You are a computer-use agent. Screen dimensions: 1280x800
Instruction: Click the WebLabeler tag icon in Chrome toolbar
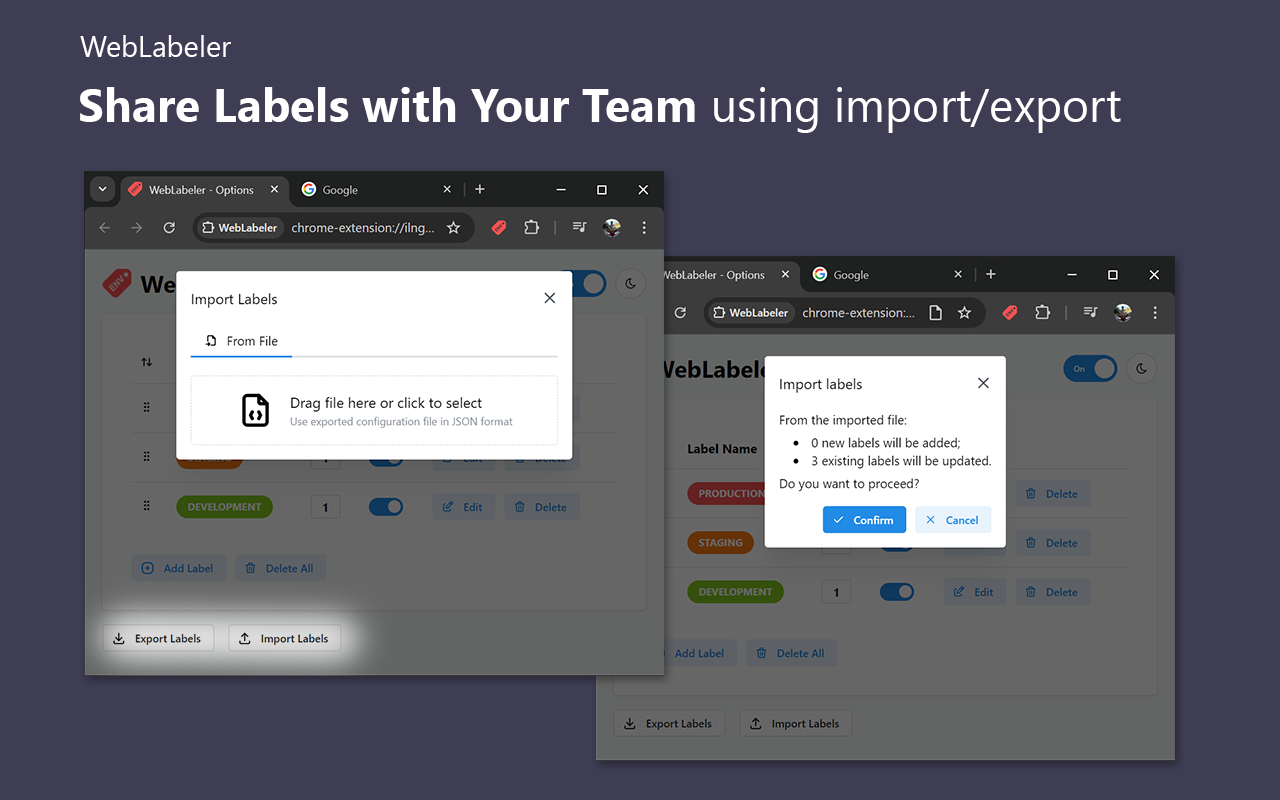pos(498,227)
